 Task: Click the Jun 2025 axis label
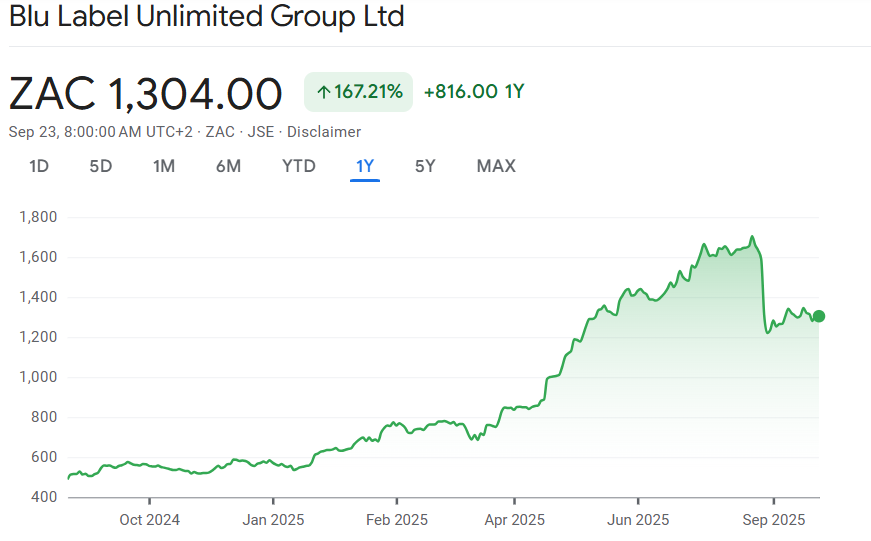tap(638, 520)
